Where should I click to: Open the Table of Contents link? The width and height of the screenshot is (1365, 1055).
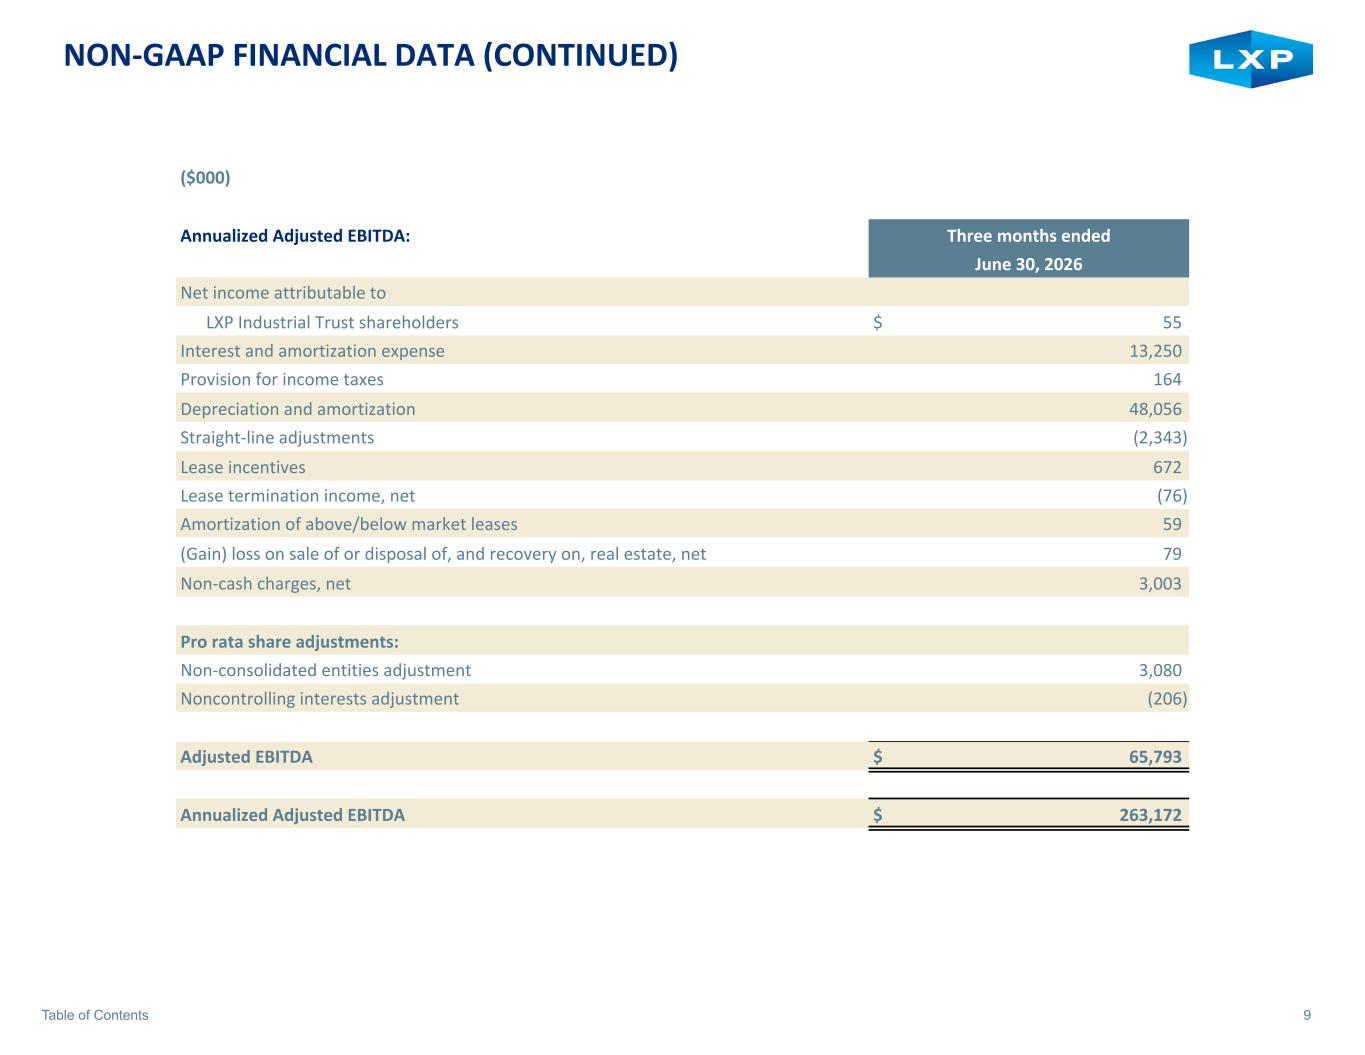95,1015
